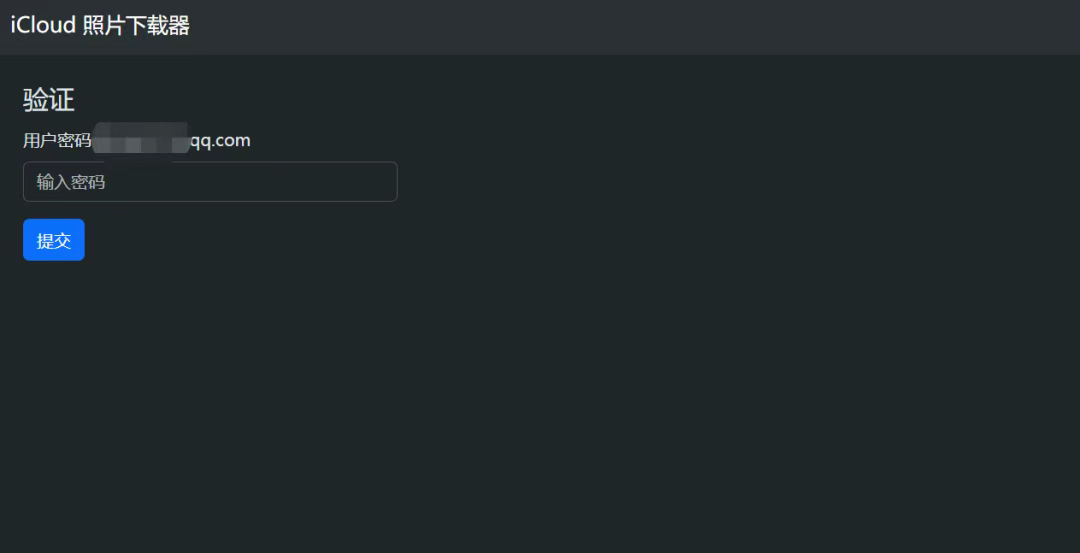Click the qq.com domain text
The height and width of the screenshot is (553, 1080).
pyautogui.click(x=220, y=141)
